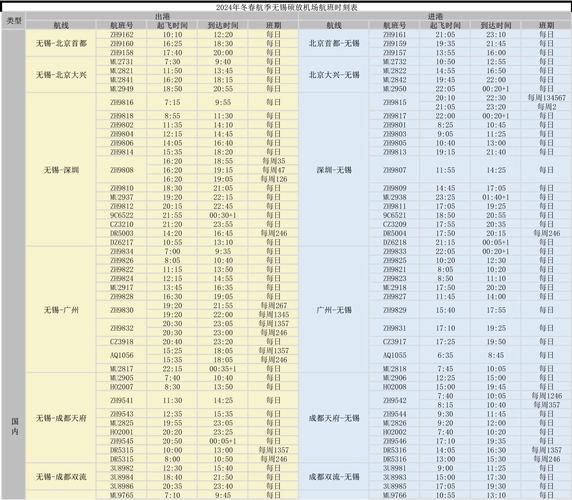
Task: Click flight number 3U8981
Action: pyautogui.click(x=394, y=468)
